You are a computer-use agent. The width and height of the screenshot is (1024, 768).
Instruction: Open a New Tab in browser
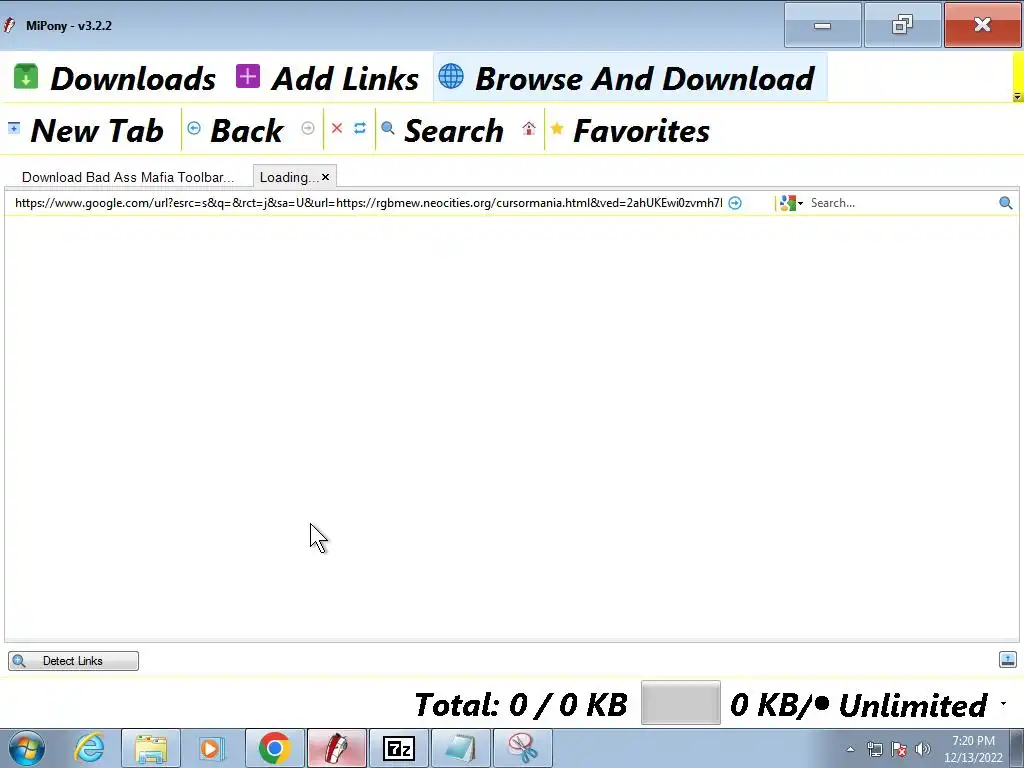[86, 130]
